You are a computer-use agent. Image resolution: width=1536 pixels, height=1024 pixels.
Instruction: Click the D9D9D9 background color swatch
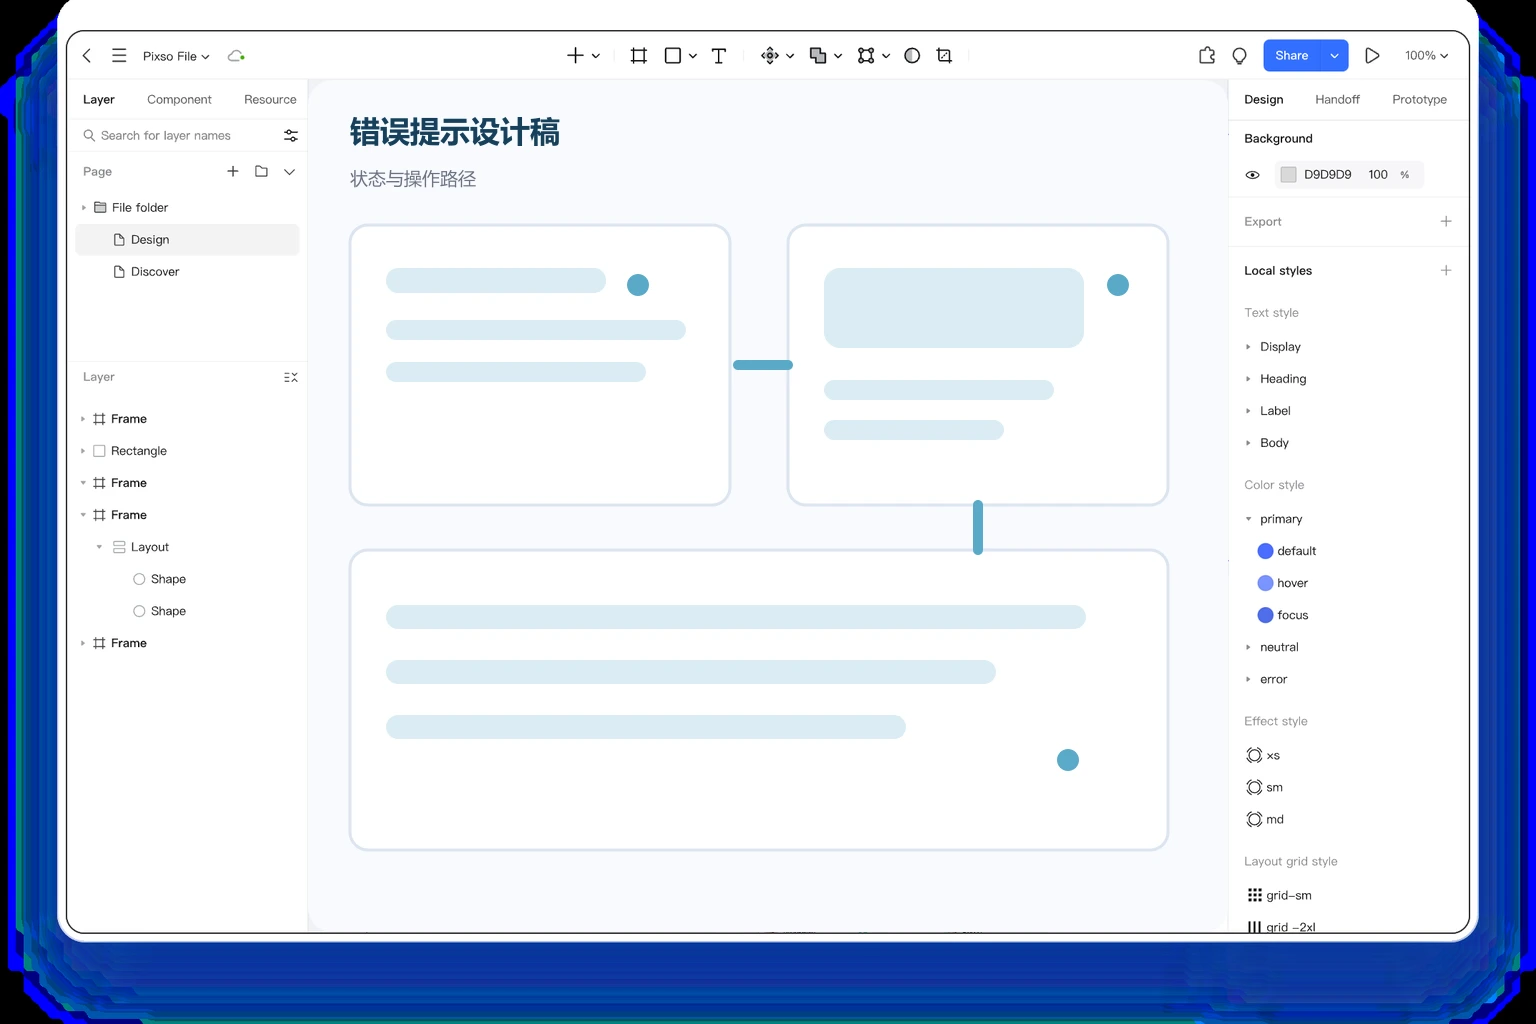pos(1288,175)
